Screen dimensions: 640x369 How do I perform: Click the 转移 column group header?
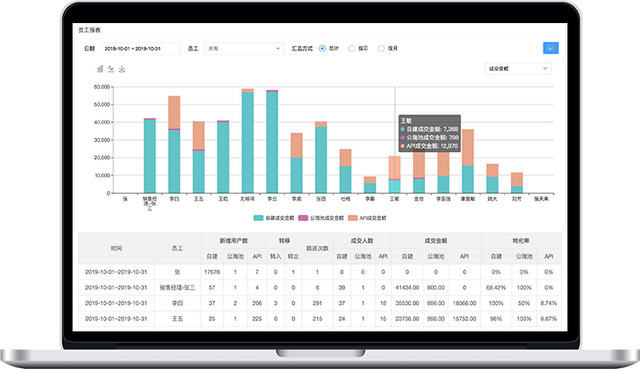[284, 241]
